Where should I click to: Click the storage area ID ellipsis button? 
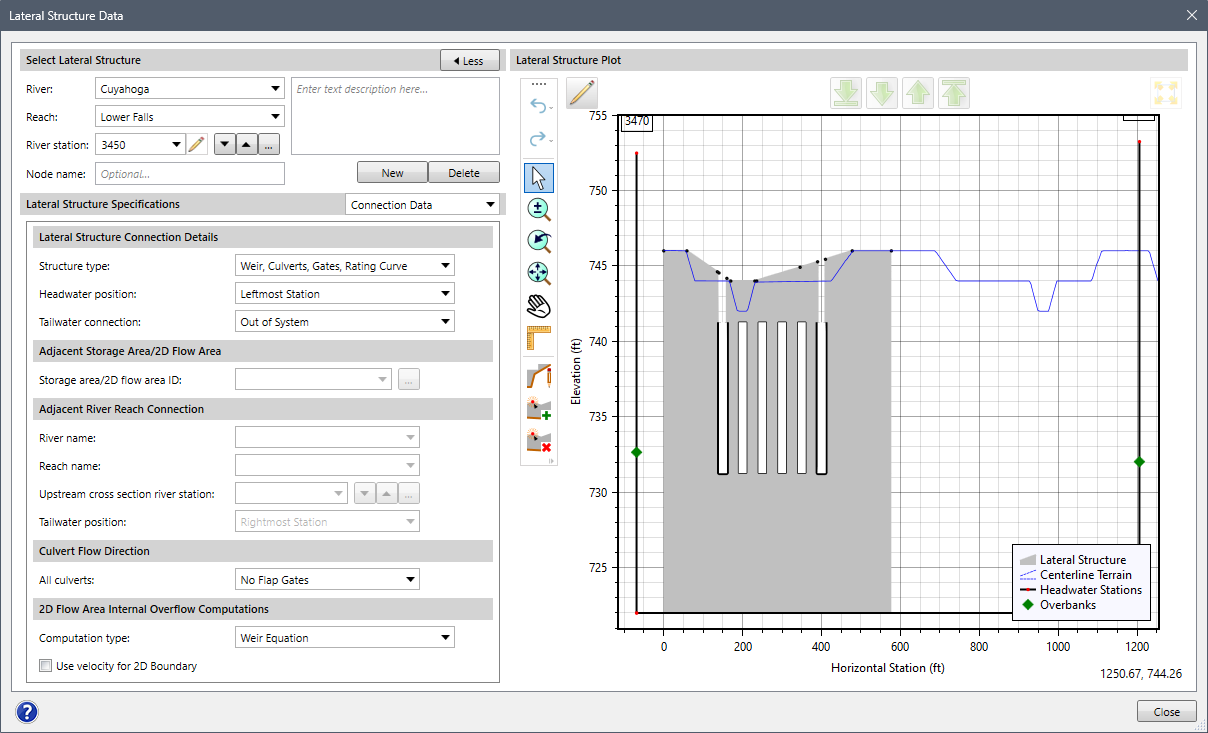(x=409, y=380)
